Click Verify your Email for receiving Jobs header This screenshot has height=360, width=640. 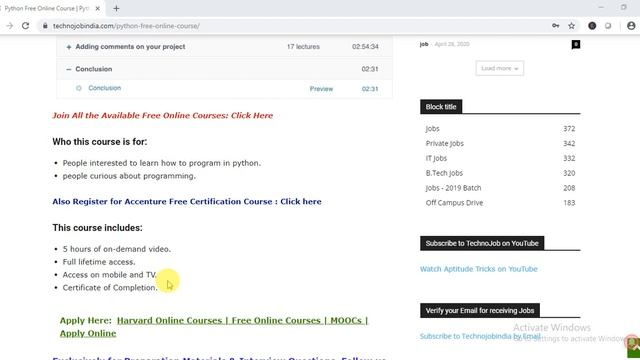point(480,311)
